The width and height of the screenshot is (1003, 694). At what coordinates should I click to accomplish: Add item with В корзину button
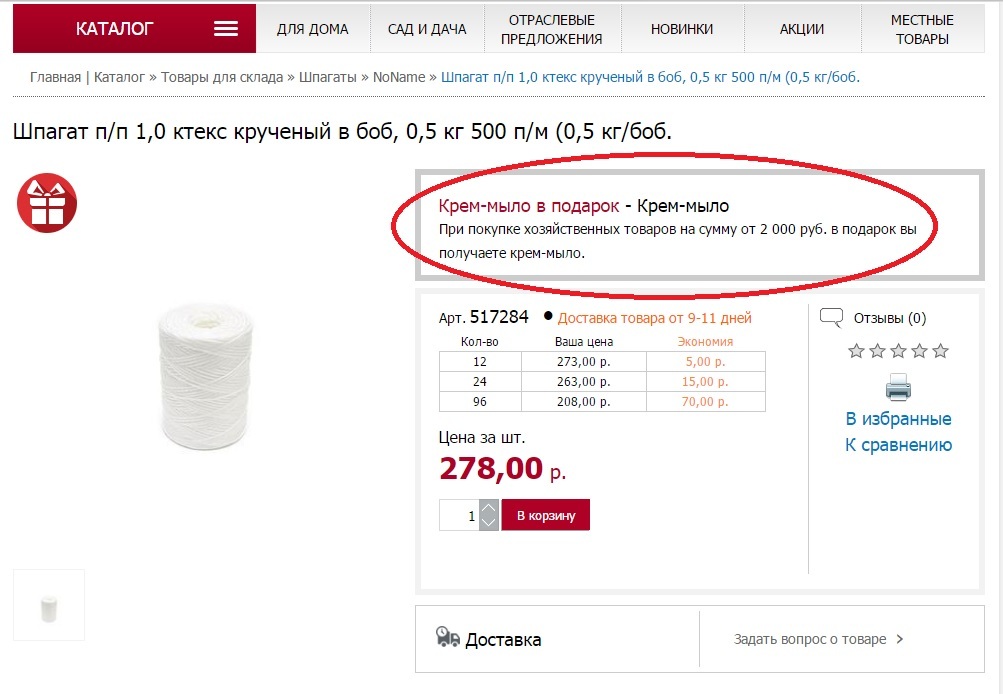click(546, 516)
